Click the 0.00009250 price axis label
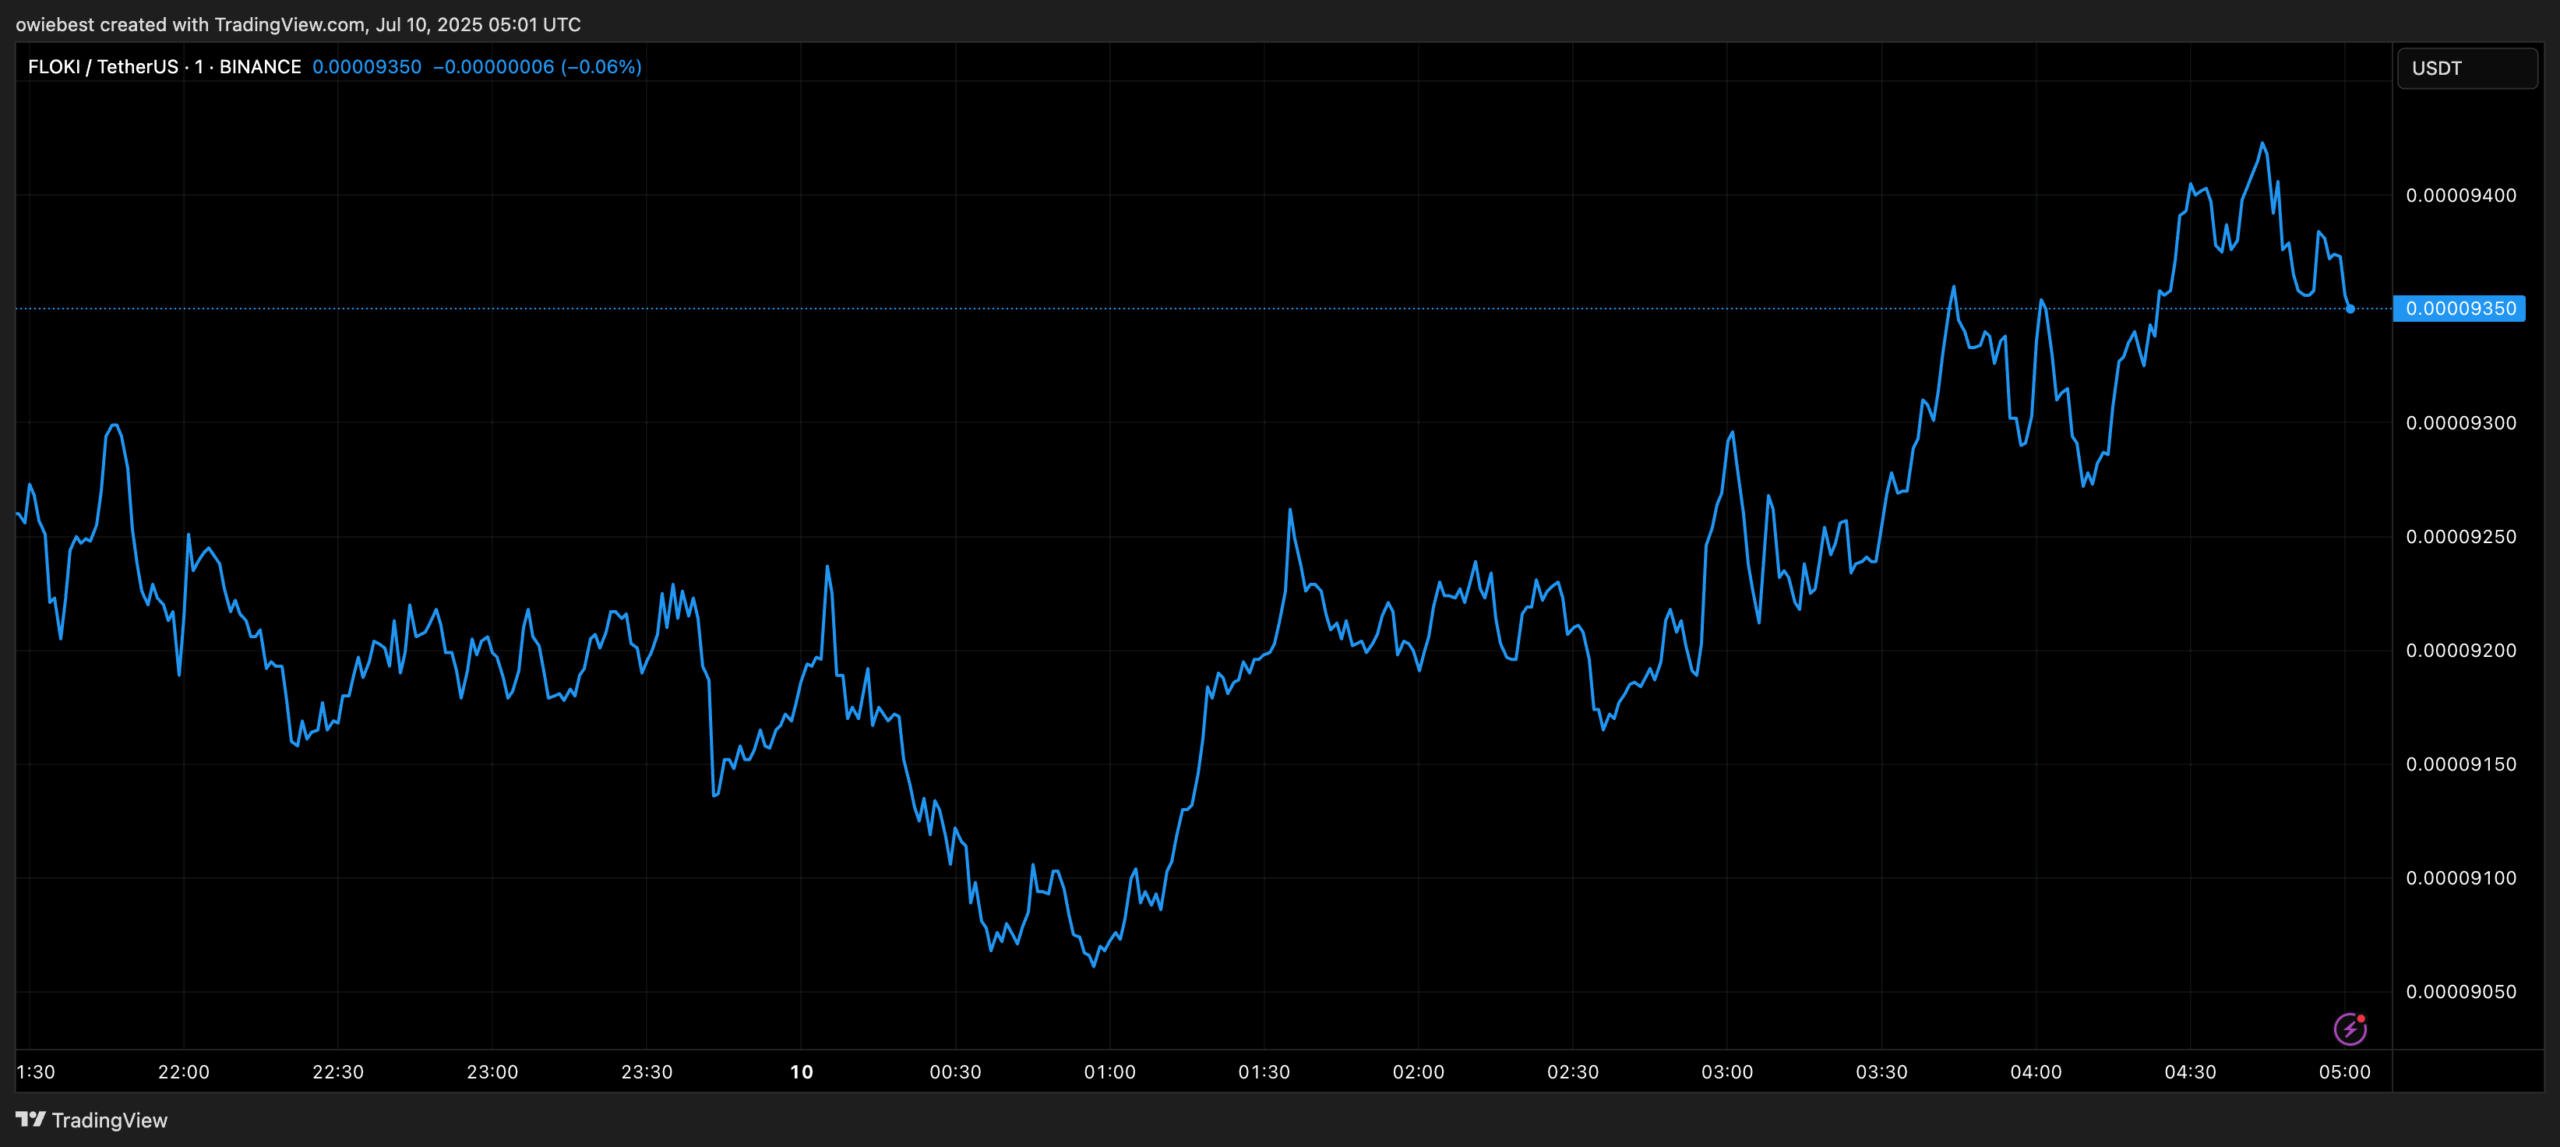The width and height of the screenshot is (2560, 1147). (x=2461, y=537)
